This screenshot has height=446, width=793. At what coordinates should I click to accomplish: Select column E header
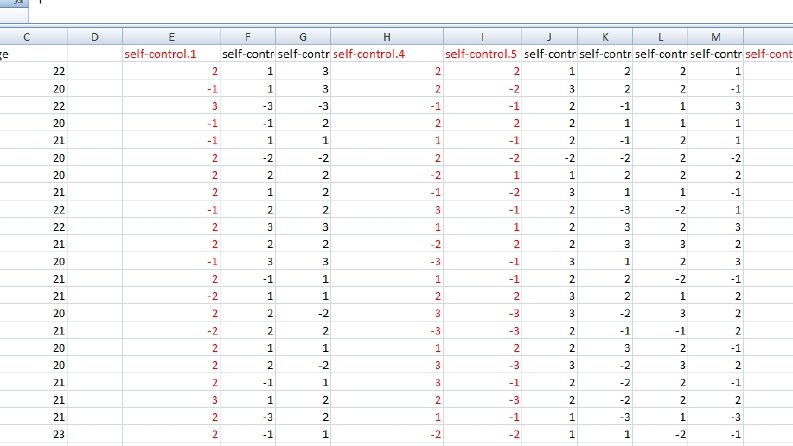[x=171, y=37]
